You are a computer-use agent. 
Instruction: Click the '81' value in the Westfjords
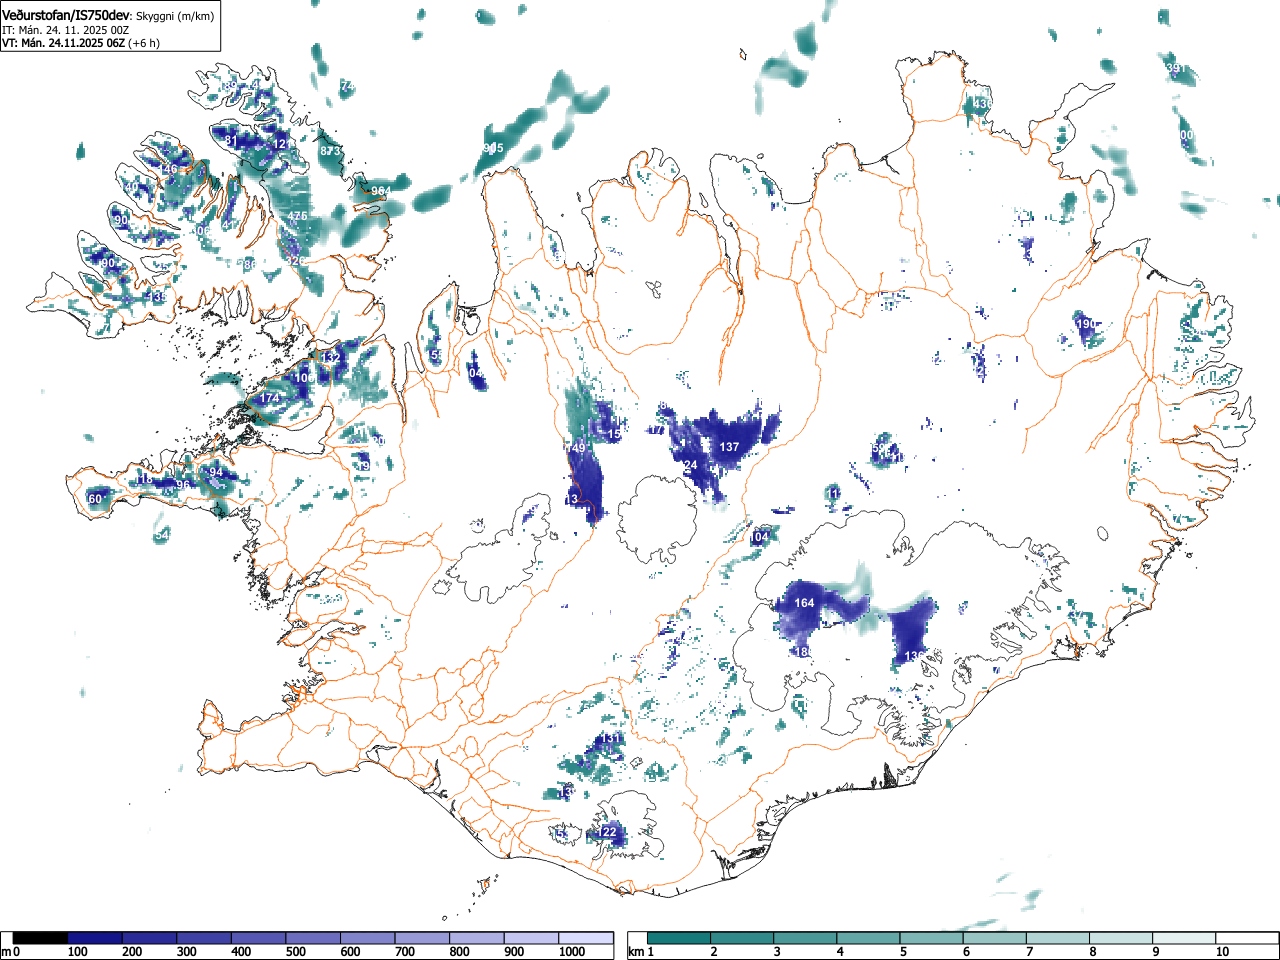[231, 141]
